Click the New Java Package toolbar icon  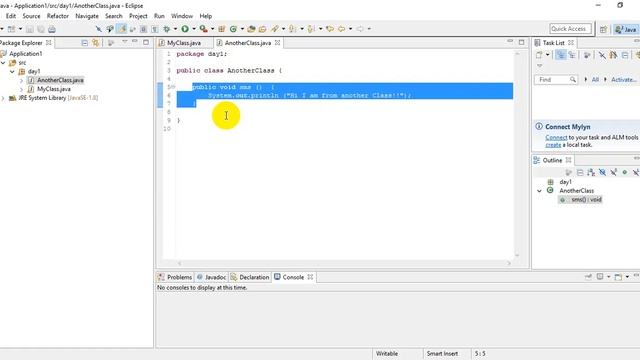[222, 29]
